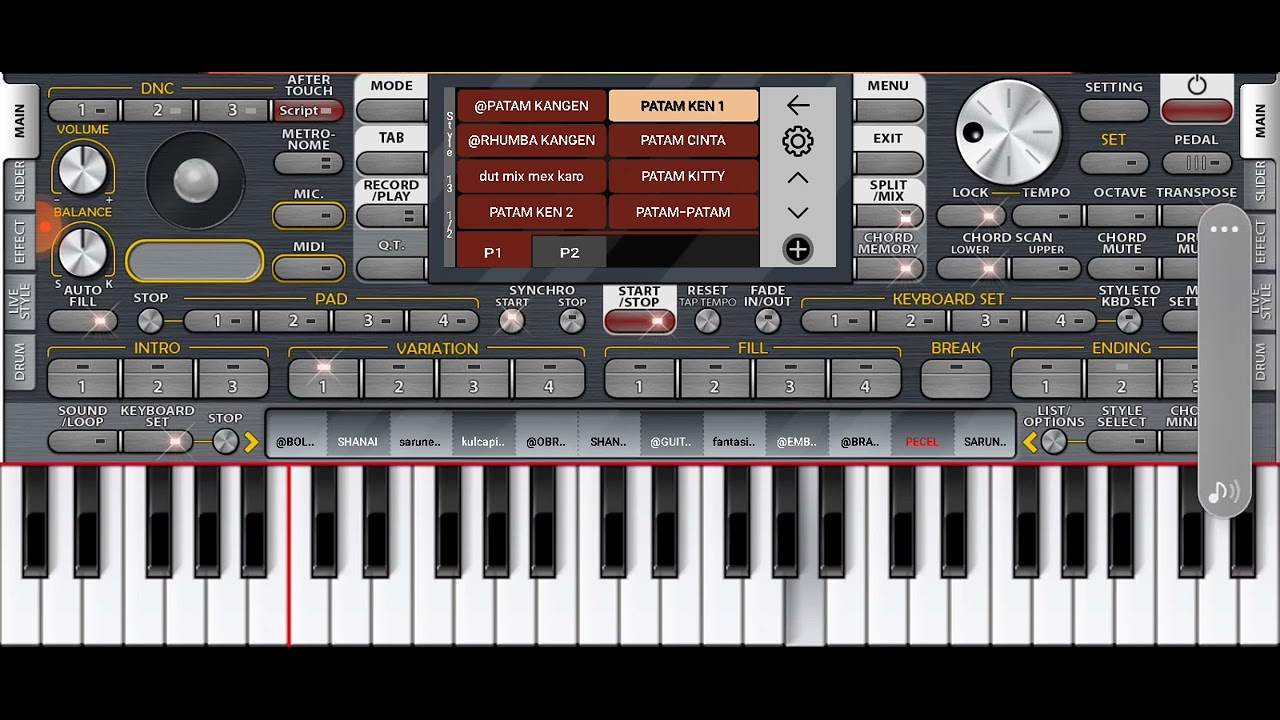This screenshot has height=720, width=1280.
Task: Select the @RHUMBA KANGEN style
Action: point(531,141)
